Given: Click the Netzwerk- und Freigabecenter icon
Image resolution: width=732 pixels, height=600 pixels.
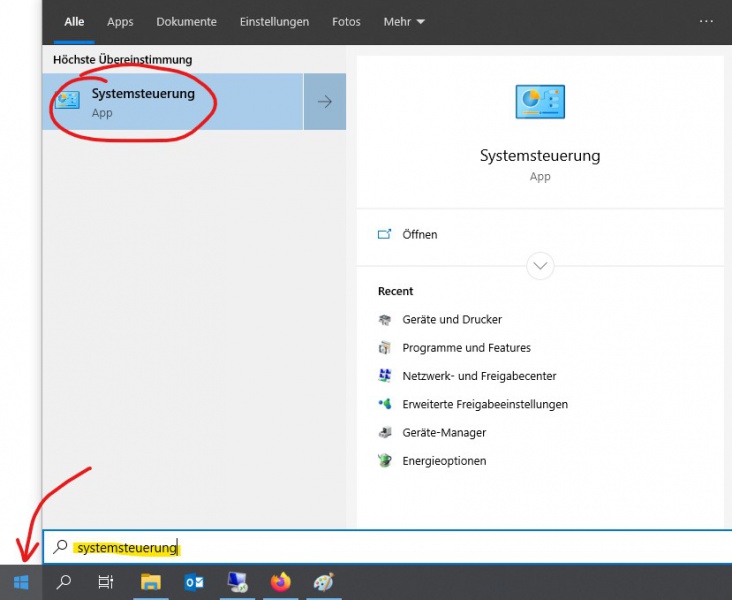Looking at the screenshot, I should (385, 376).
